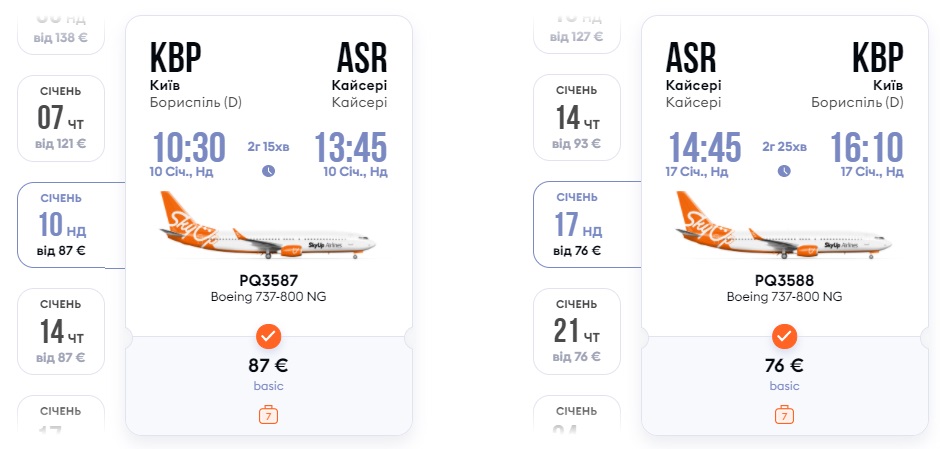
Task: Pick the 21 чт return date from 76 €
Action: click(x=576, y=331)
